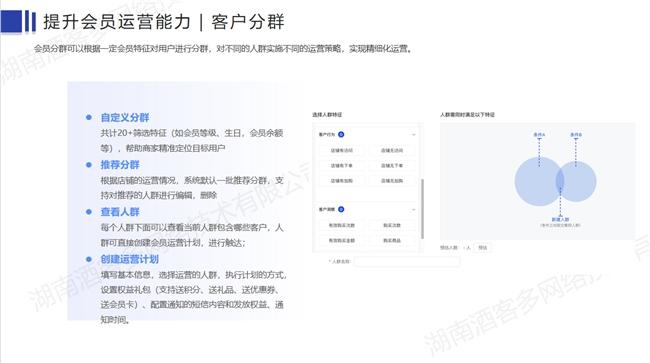
Task: Select the 购买商品 feature option
Action: (392, 240)
